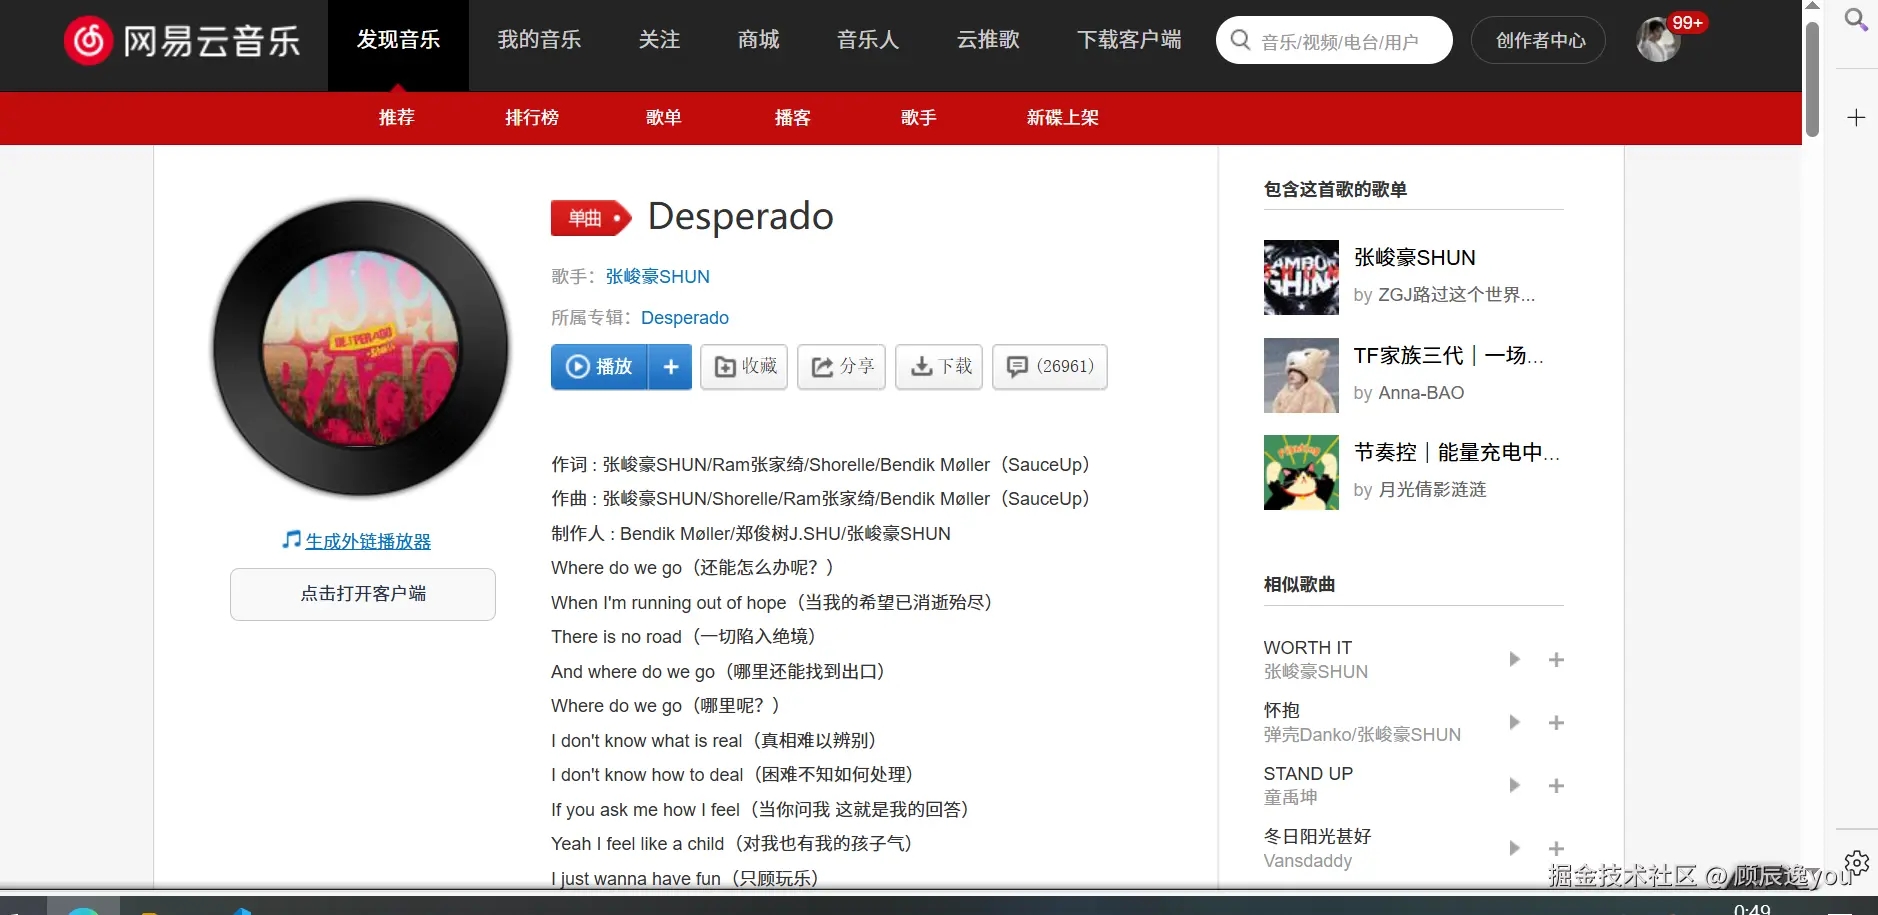Image resolution: width=1878 pixels, height=915 pixels.
Task: Open creator link Anna-BAO
Action: [x=1421, y=393]
